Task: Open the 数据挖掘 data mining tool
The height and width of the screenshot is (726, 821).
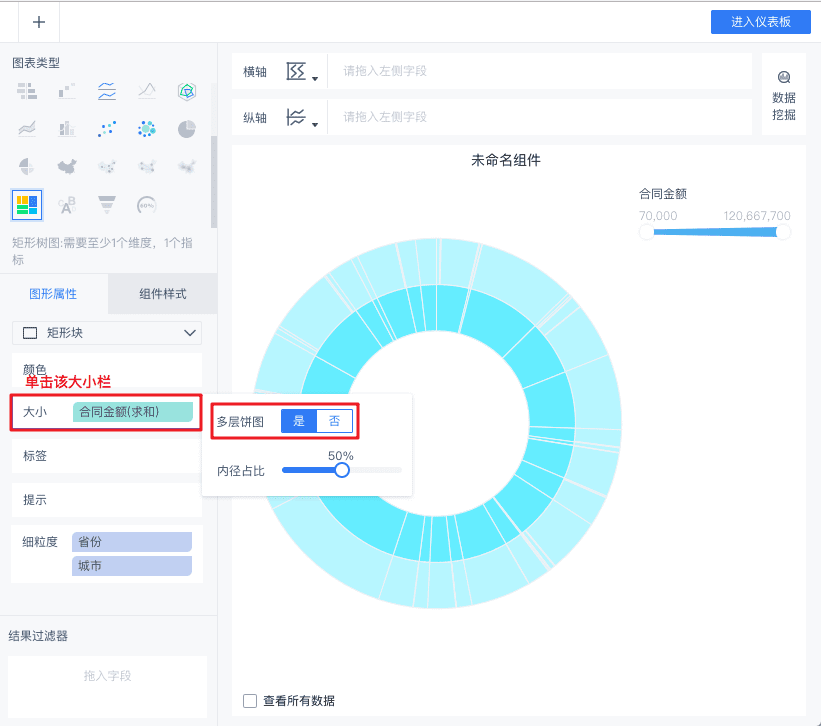Action: pyautogui.click(x=784, y=96)
